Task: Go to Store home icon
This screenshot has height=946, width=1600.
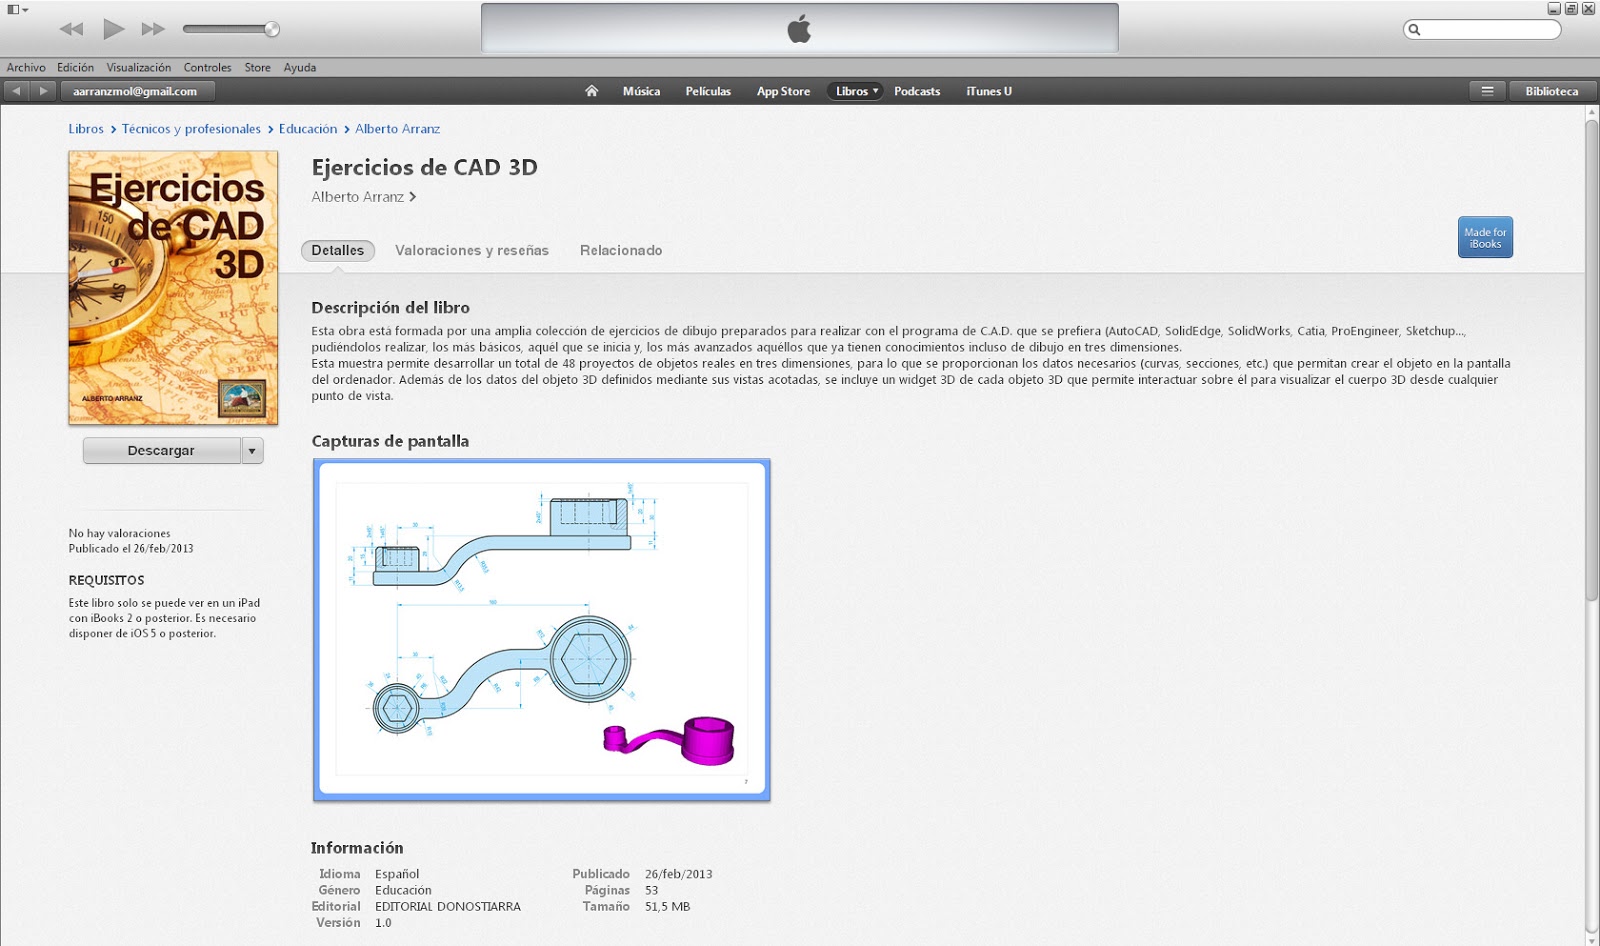Action: (591, 91)
